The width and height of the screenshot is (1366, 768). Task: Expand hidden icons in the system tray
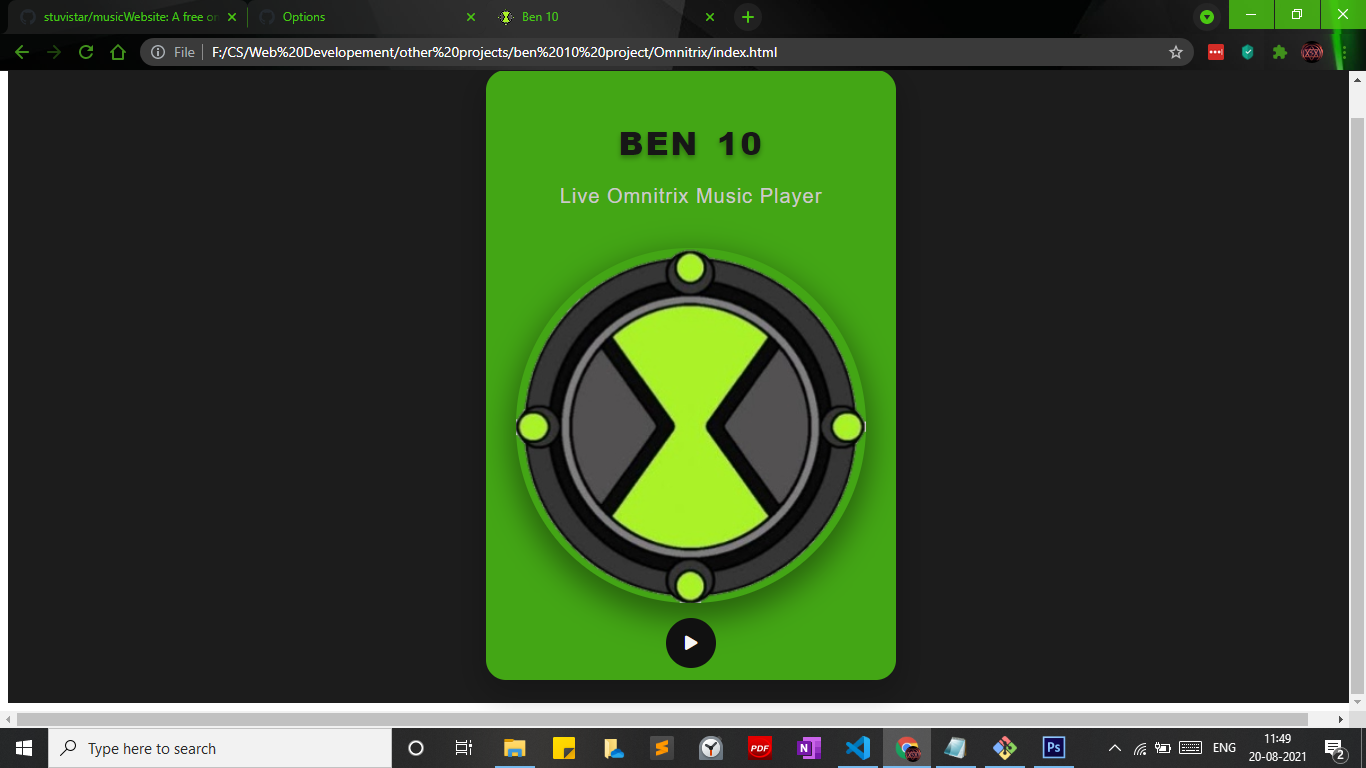[1113, 748]
